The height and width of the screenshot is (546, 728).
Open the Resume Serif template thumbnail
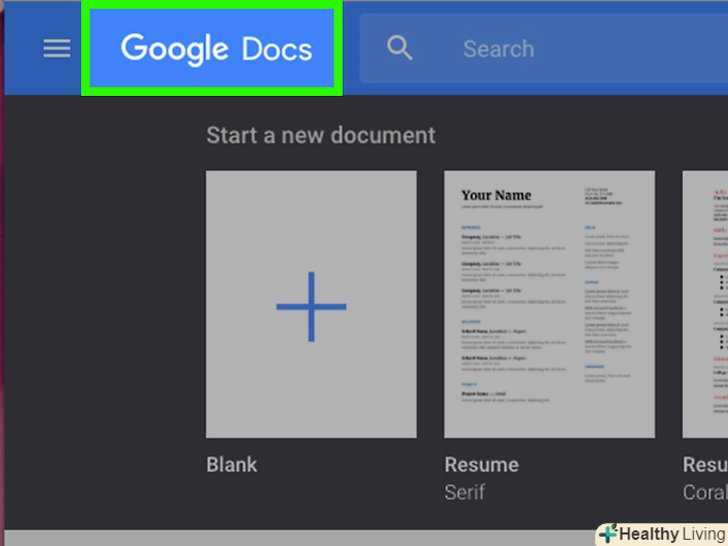[549, 304]
